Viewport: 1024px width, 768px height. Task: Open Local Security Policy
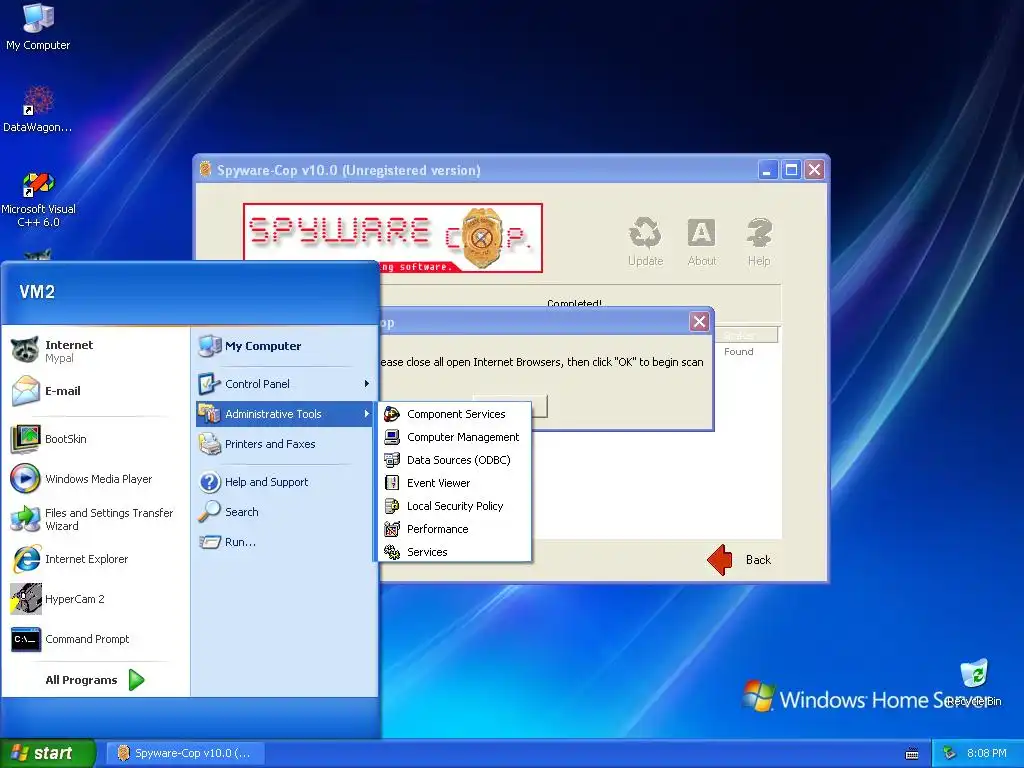(455, 506)
